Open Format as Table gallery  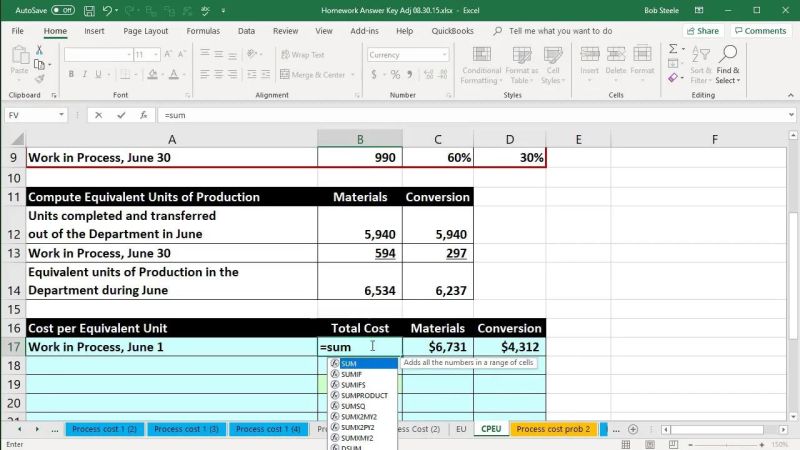(x=521, y=65)
